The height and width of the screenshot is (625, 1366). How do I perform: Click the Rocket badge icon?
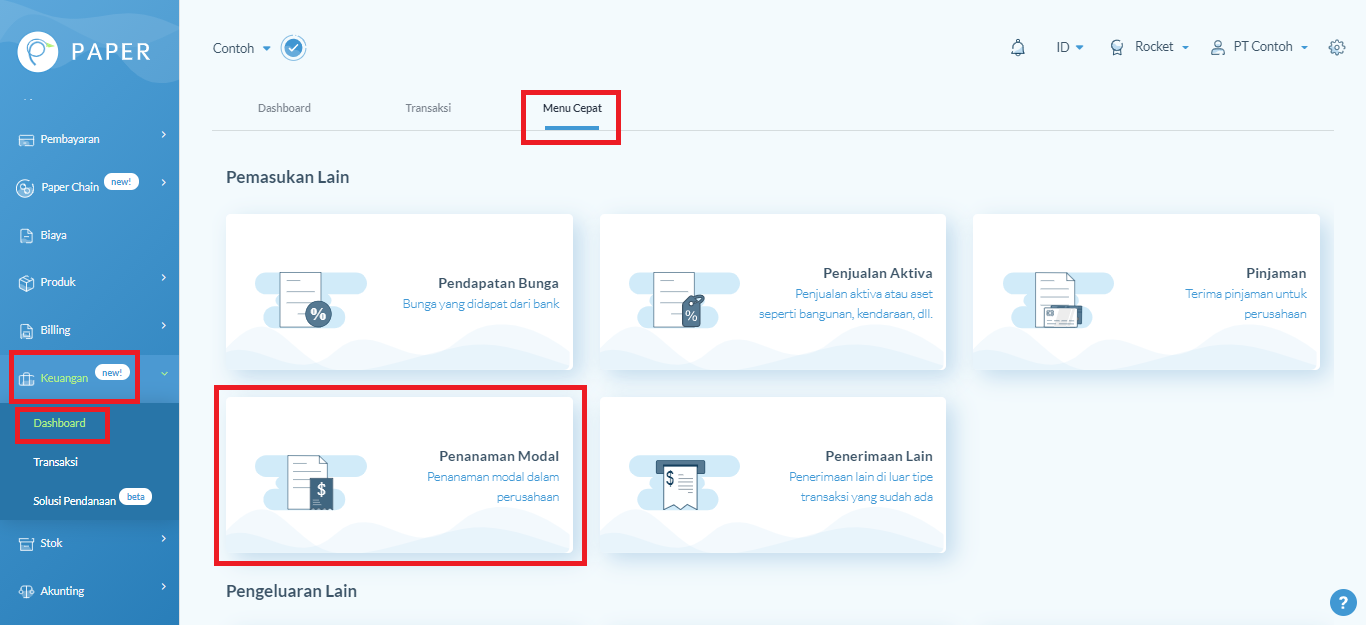[x=1117, y=47]
